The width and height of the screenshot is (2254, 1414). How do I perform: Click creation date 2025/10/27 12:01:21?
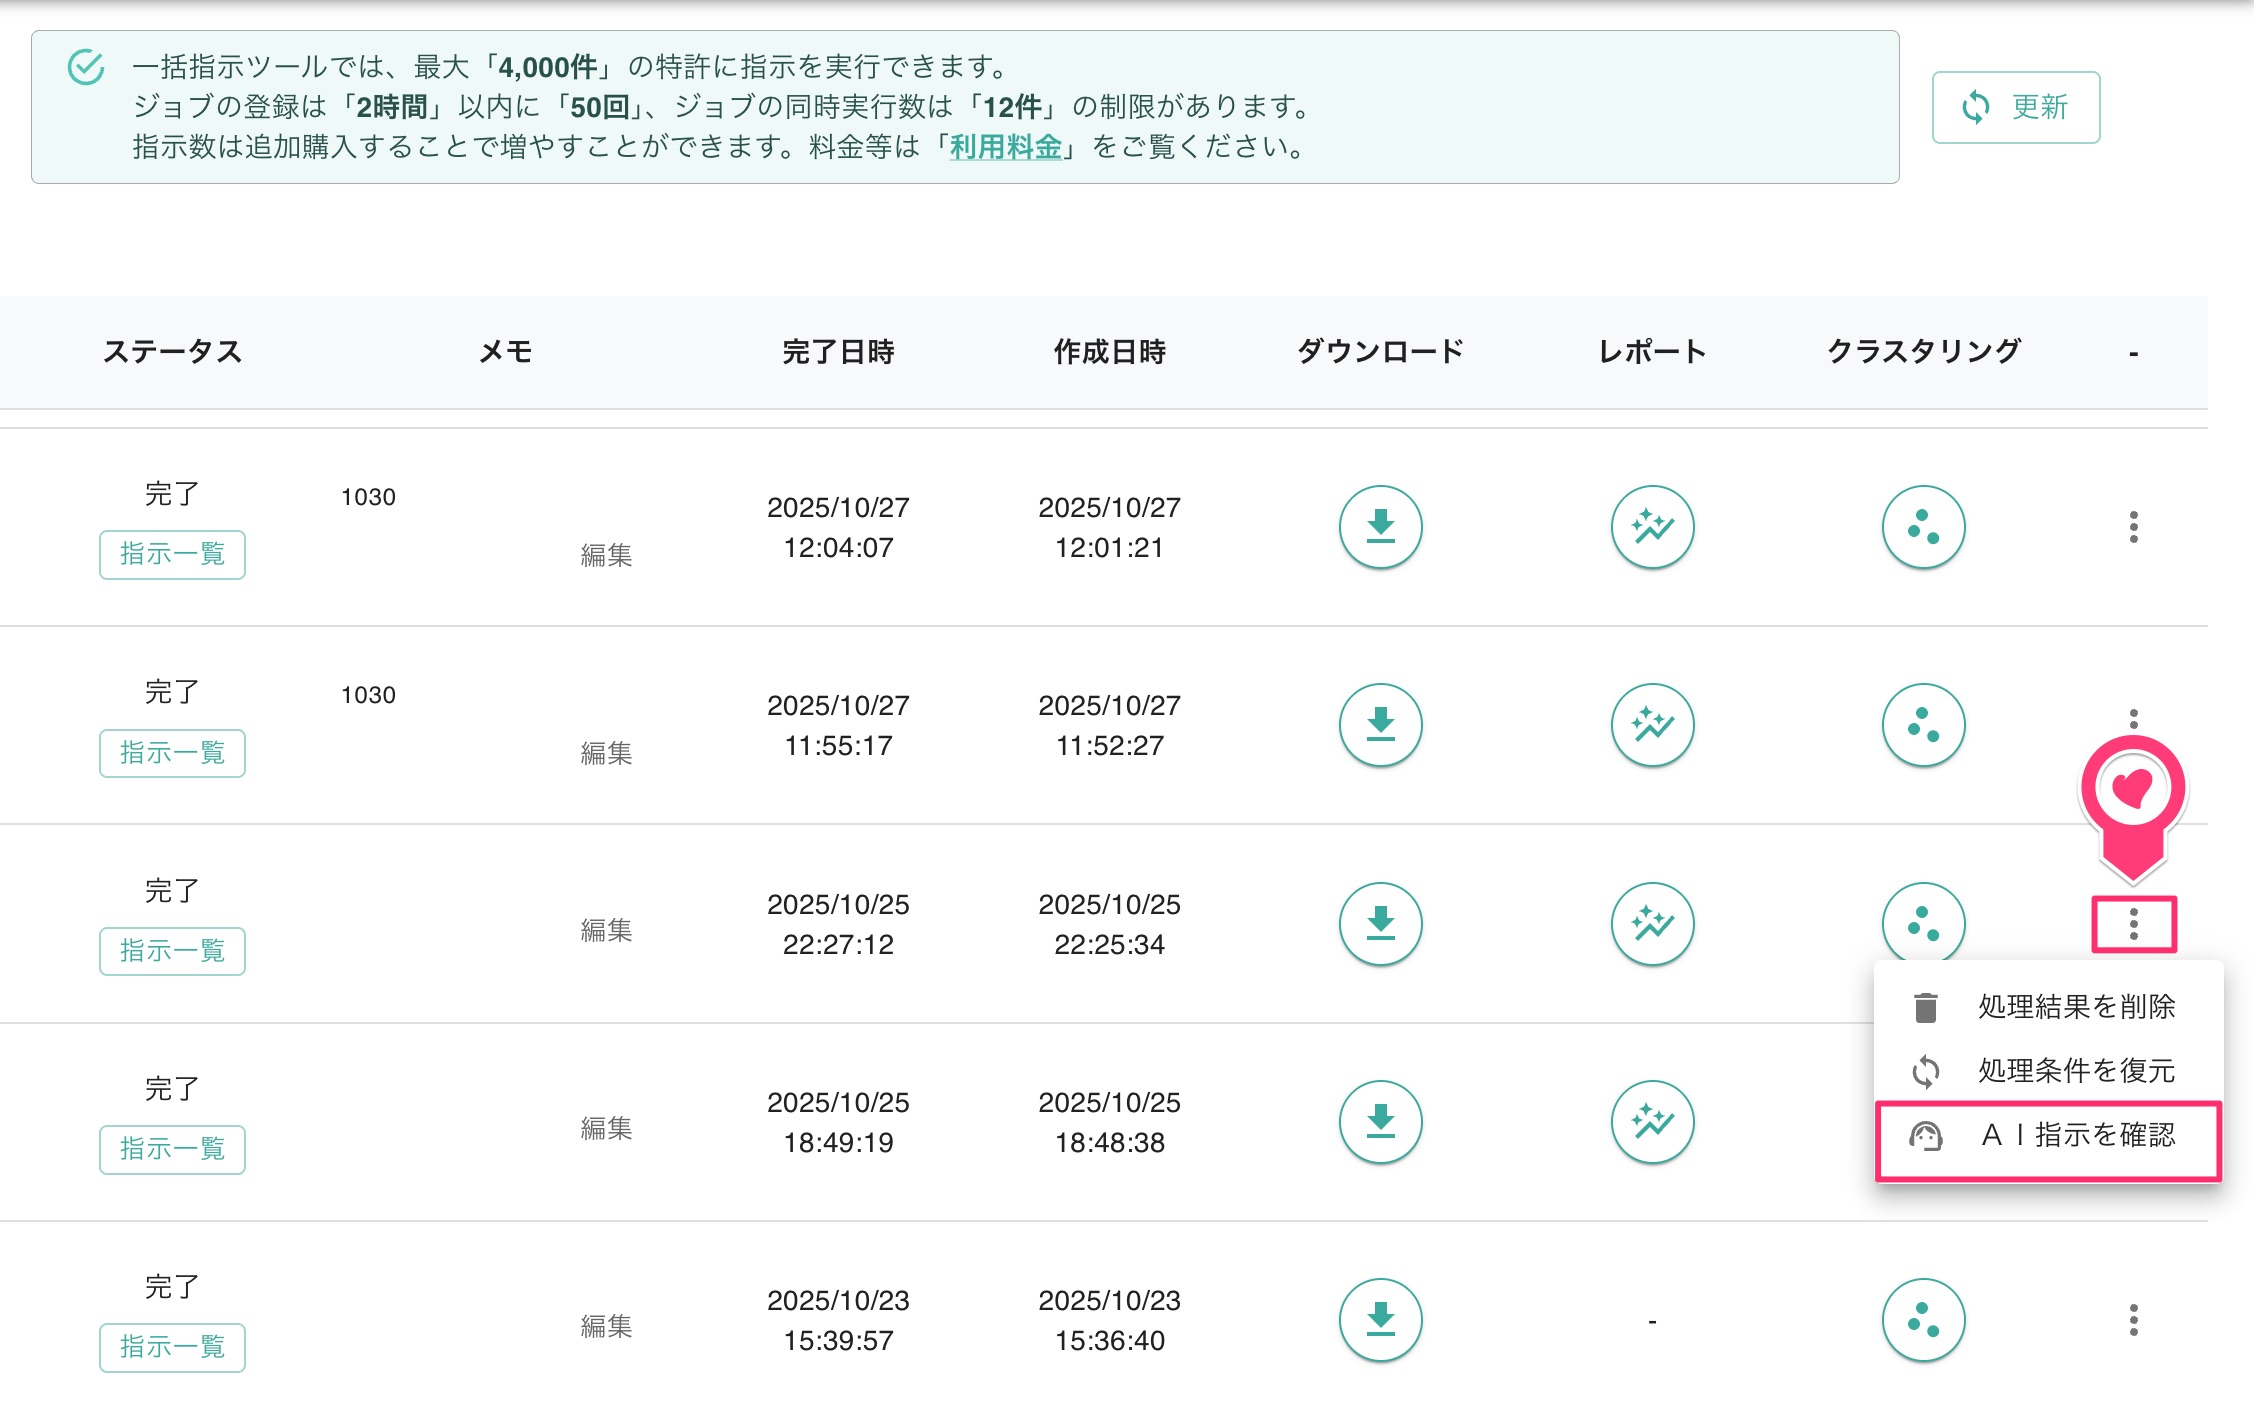1109,527
